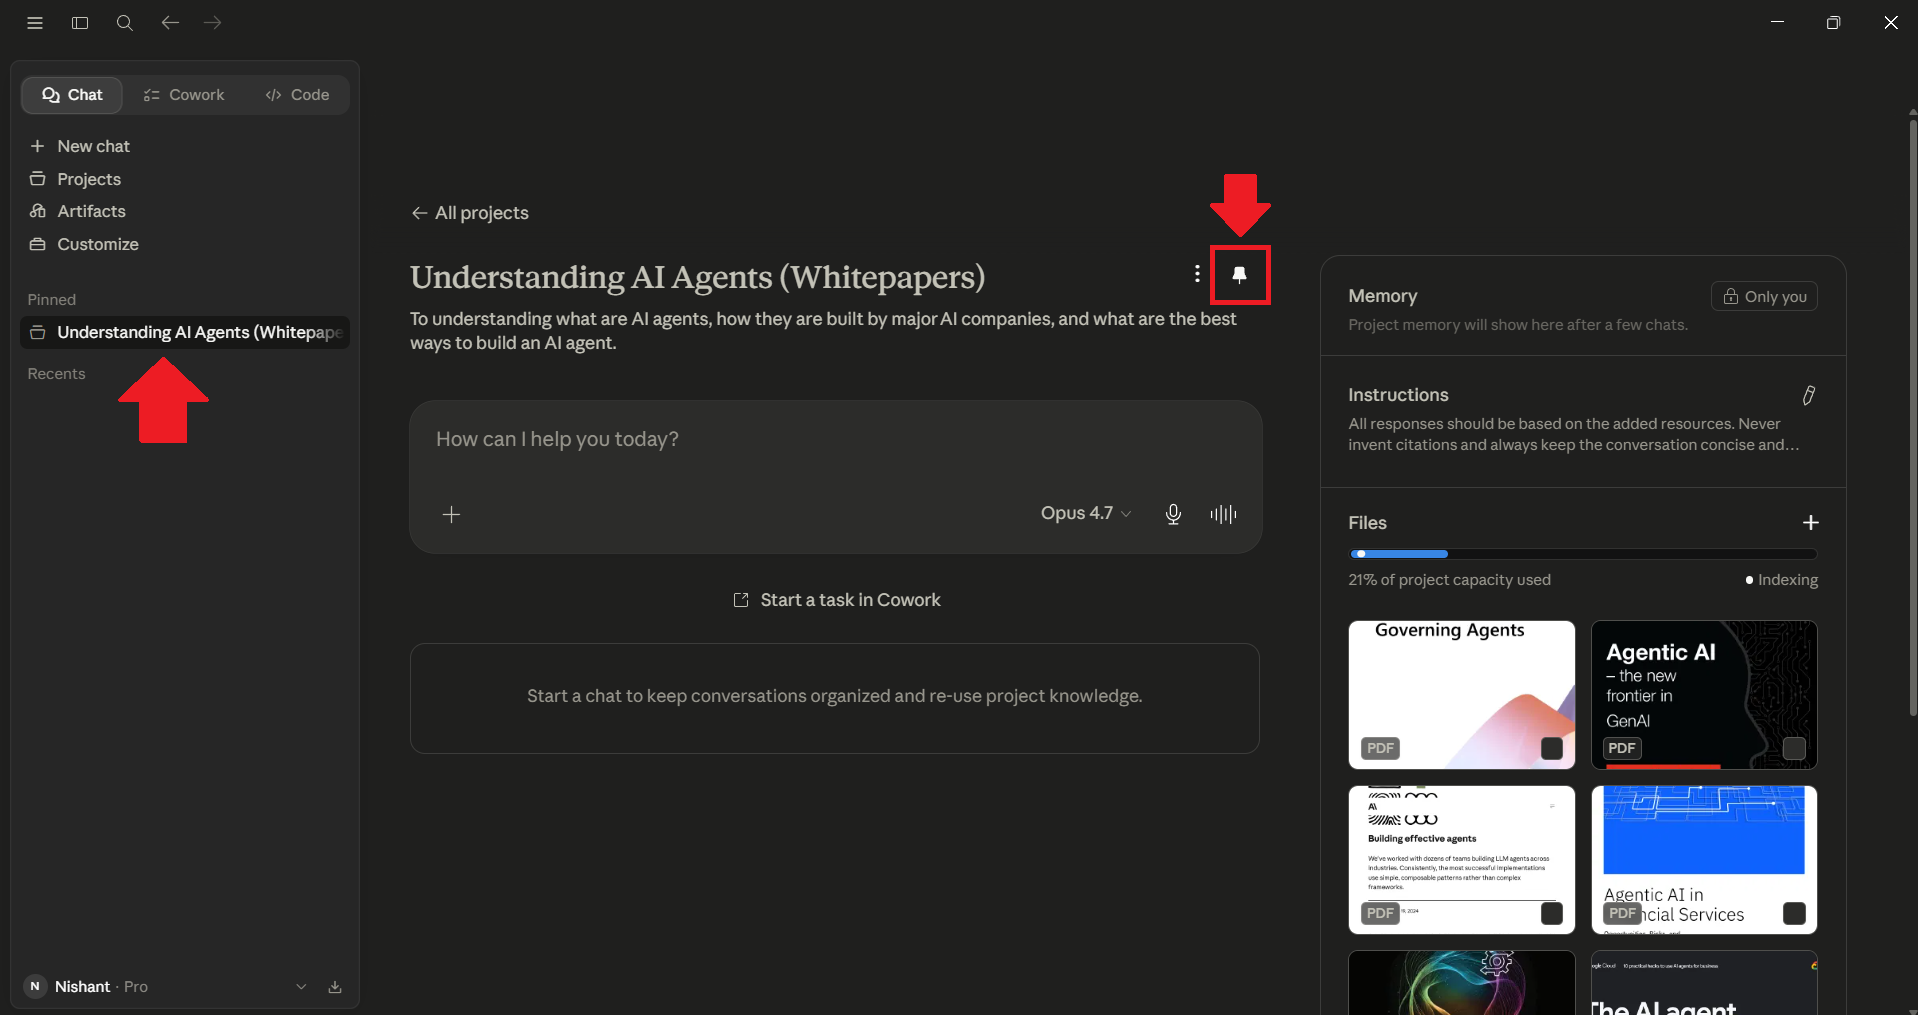This screenshot has width=1918, height=1015.
Task: Click the pin project icon
Action: (1239, 275)
